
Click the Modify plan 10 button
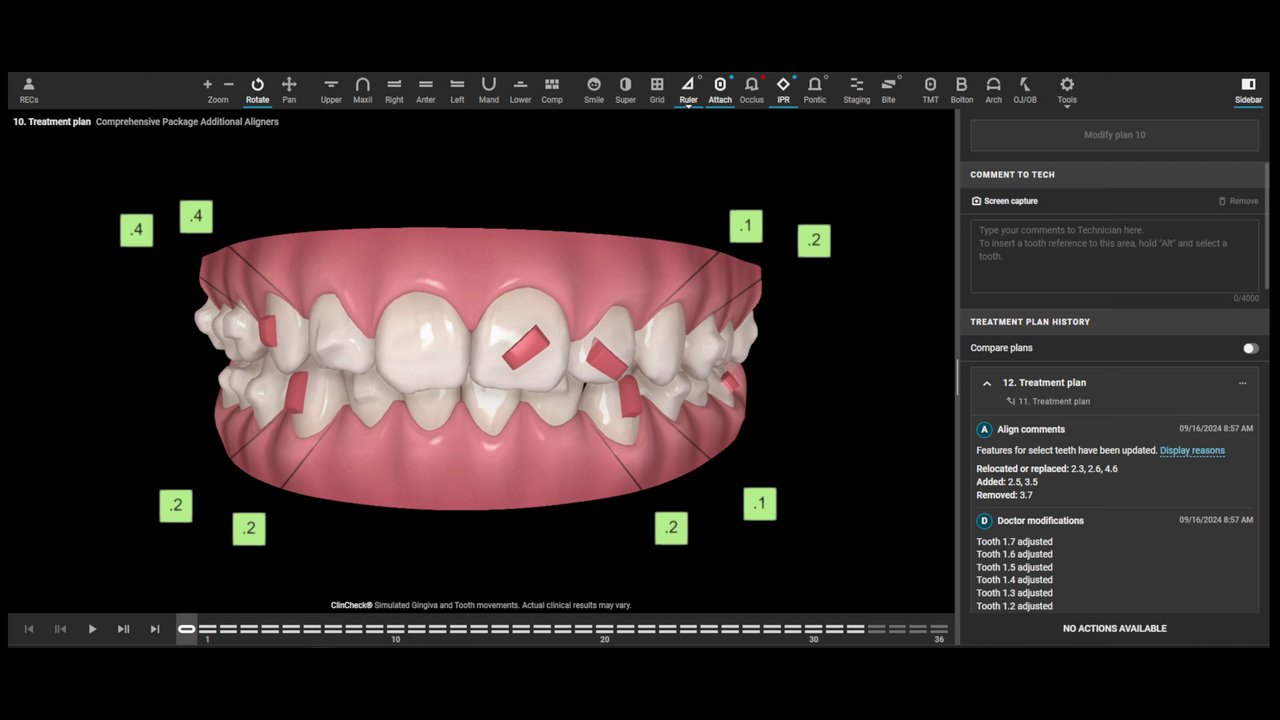1114,135
